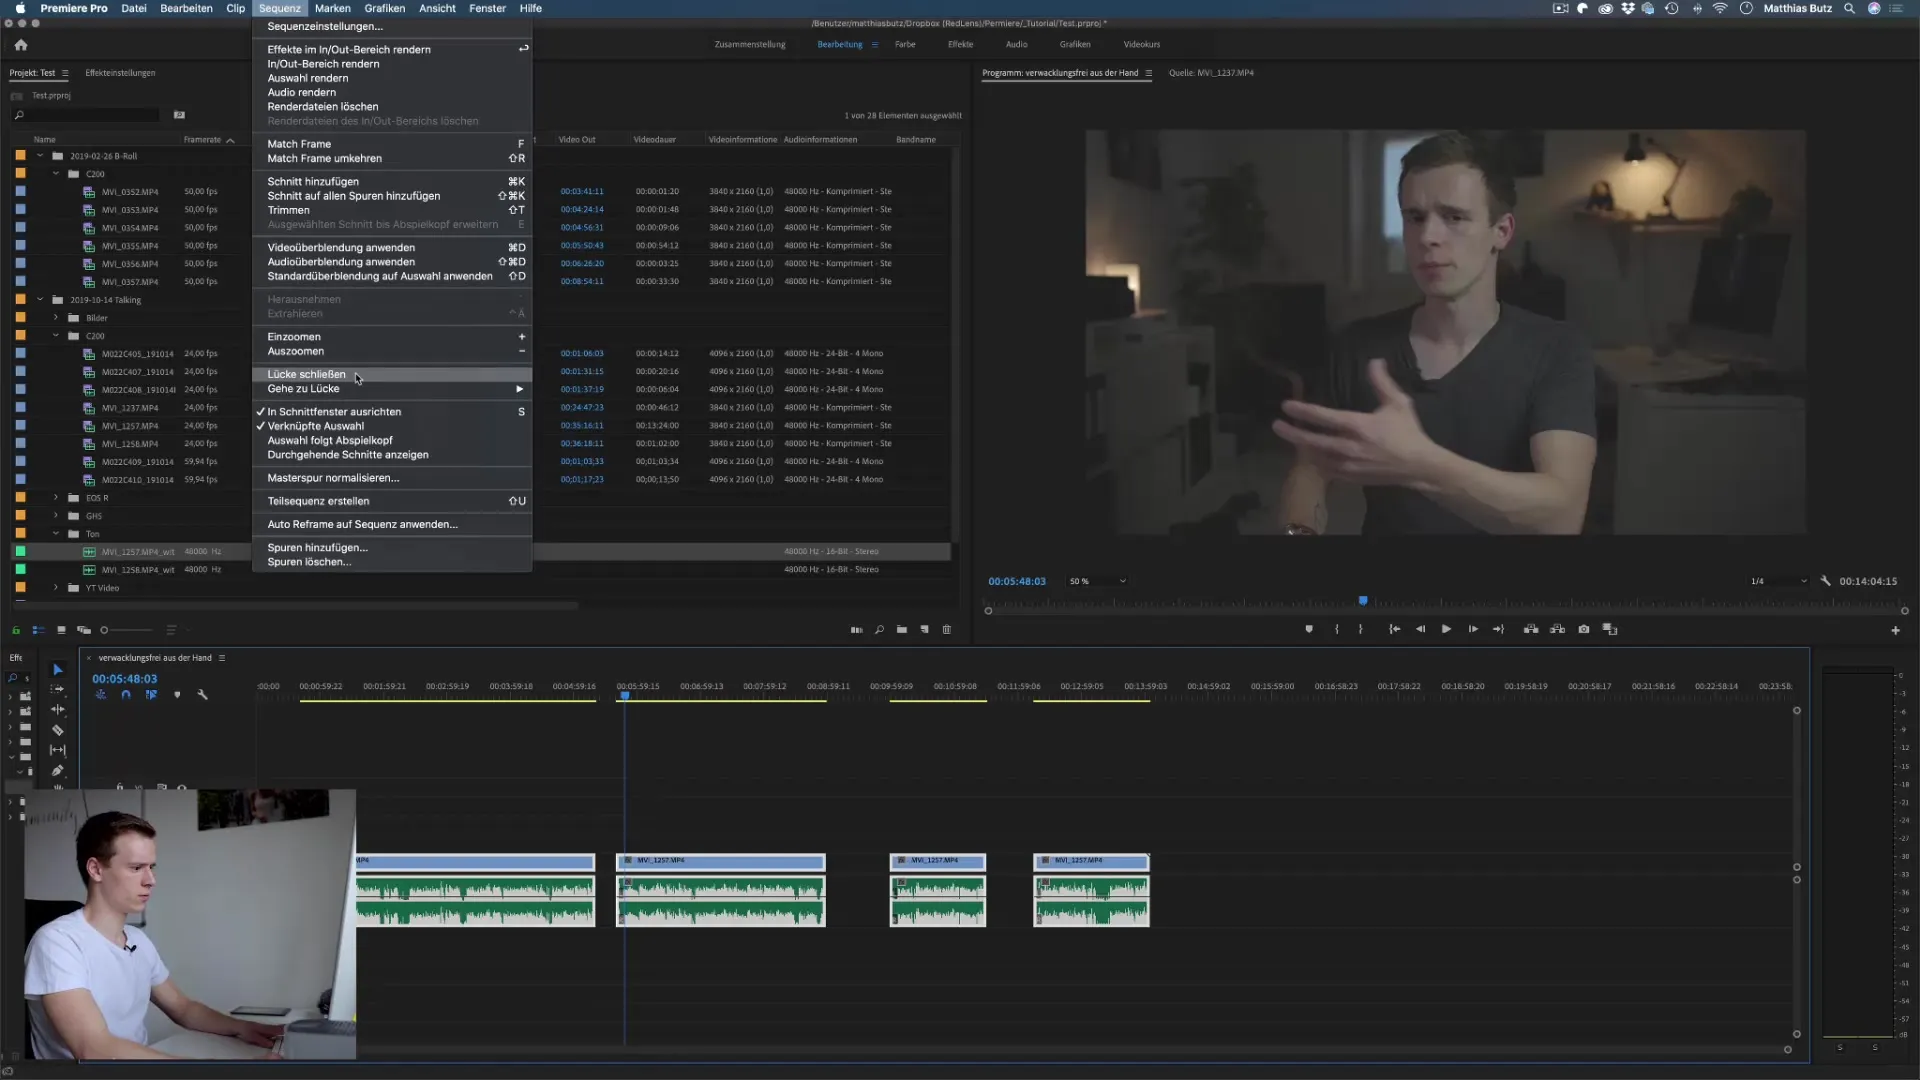
Task: Switch project panel to icon view
Action: tap(61, 630)
